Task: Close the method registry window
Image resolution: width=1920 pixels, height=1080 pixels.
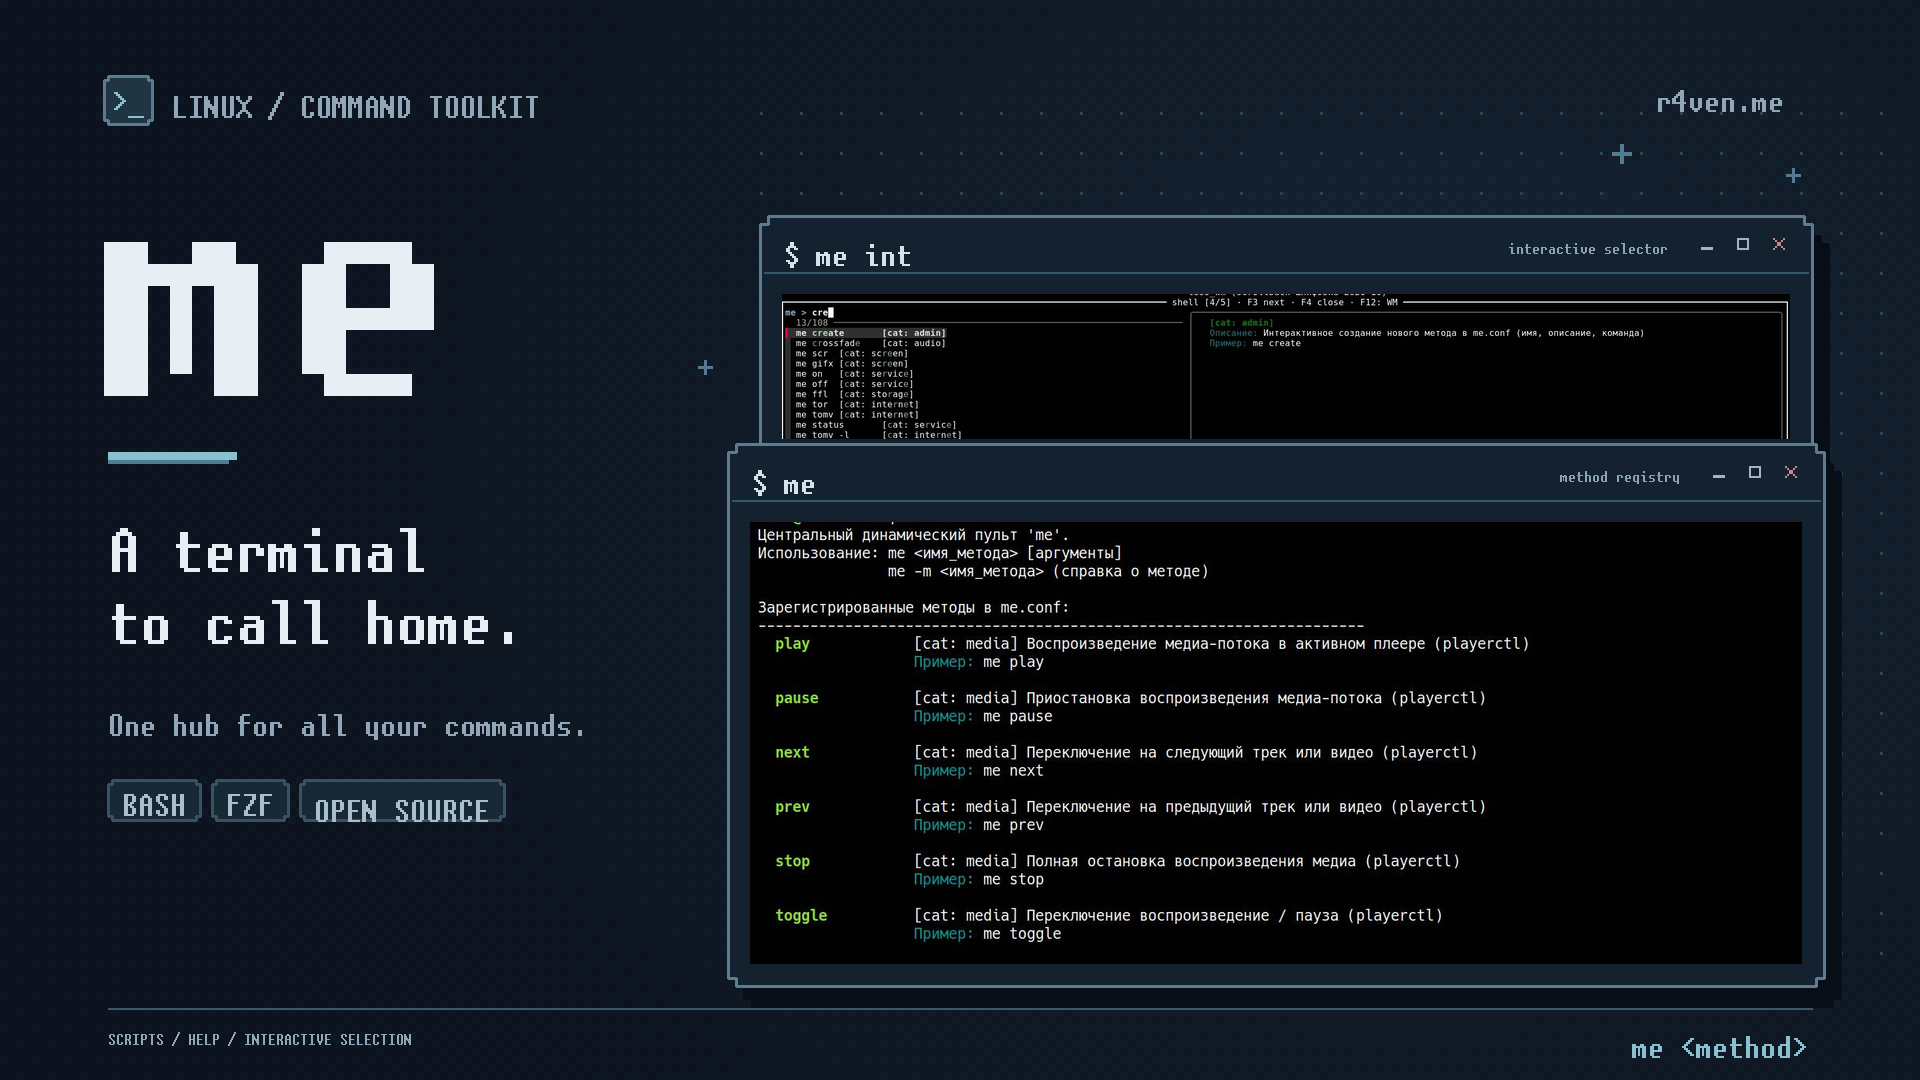Action: 1791,472
